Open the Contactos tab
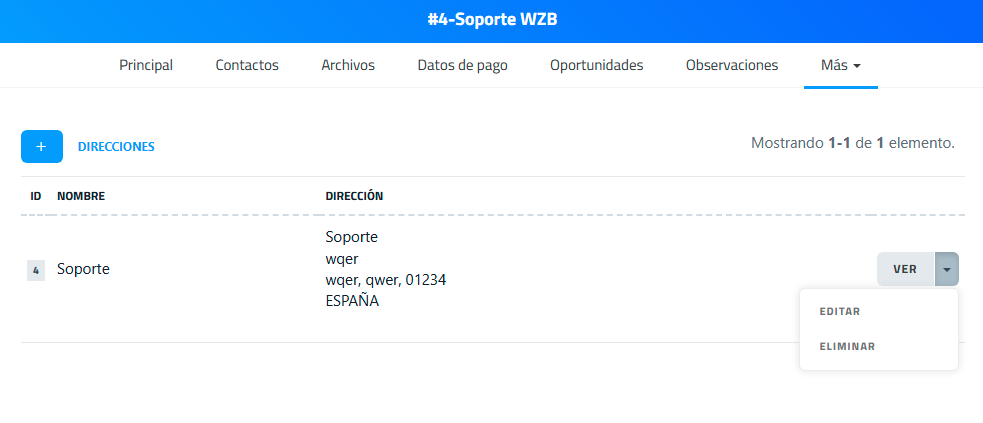 pos(247,65)
